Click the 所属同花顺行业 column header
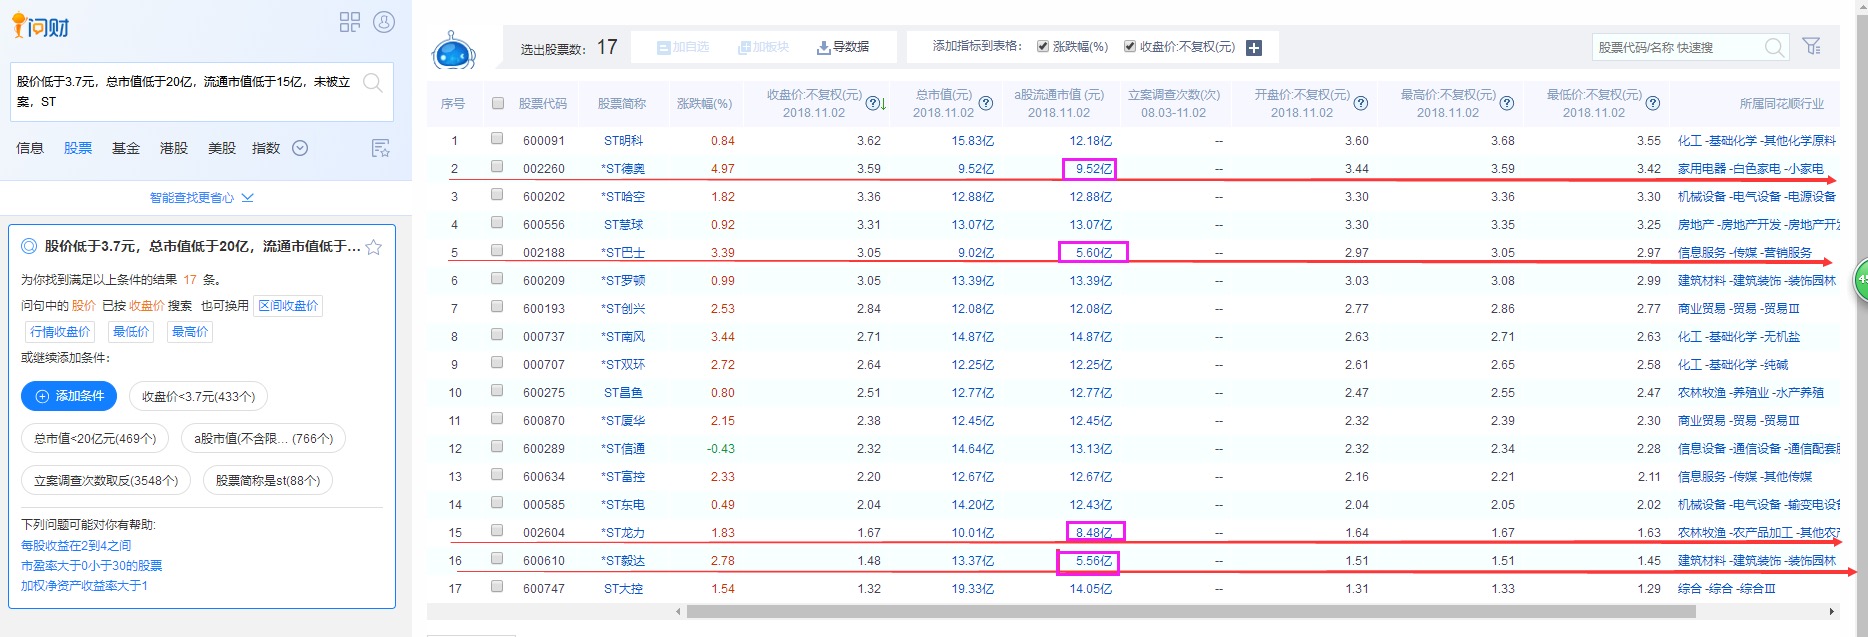This screenshot has width=1868, height=637. (1782, 104)
